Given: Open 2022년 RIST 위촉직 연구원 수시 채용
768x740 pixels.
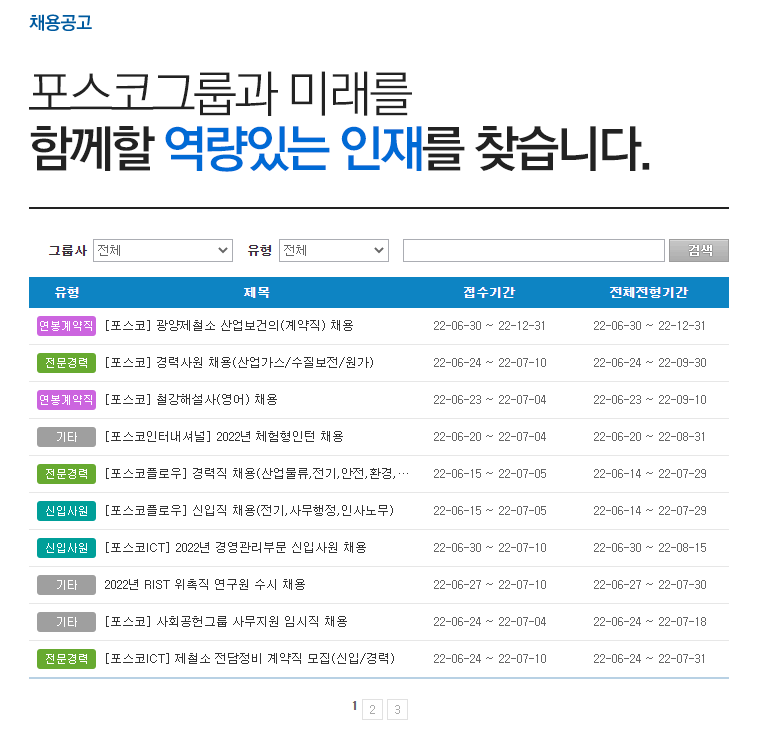Looking at the screenshot, I should 205,584.
